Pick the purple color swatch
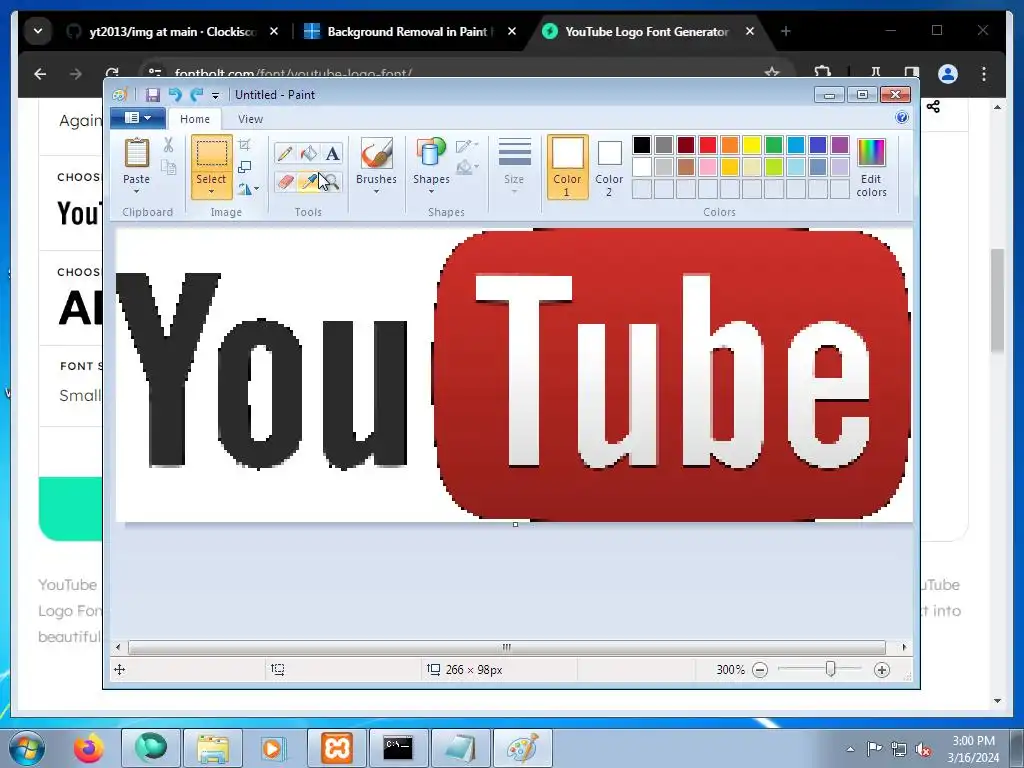Viewport: 1024px width, 768px height. click(840, 145)
